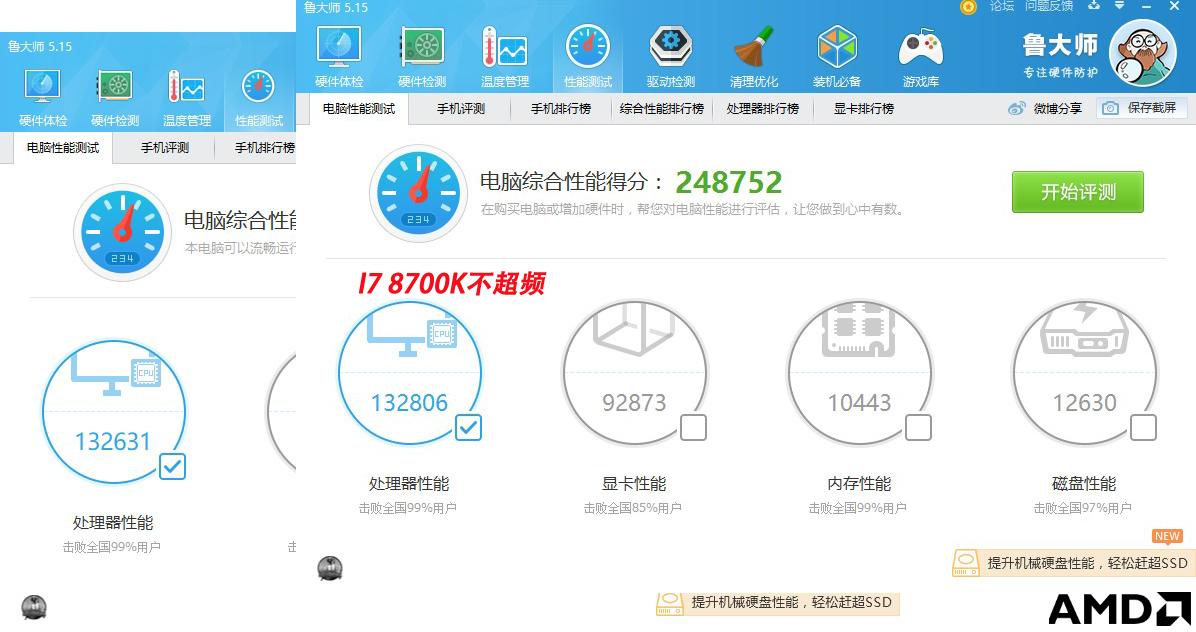
Task: Uncheck the 132631 checkbox in background window
Action: (x=172, y=467)
